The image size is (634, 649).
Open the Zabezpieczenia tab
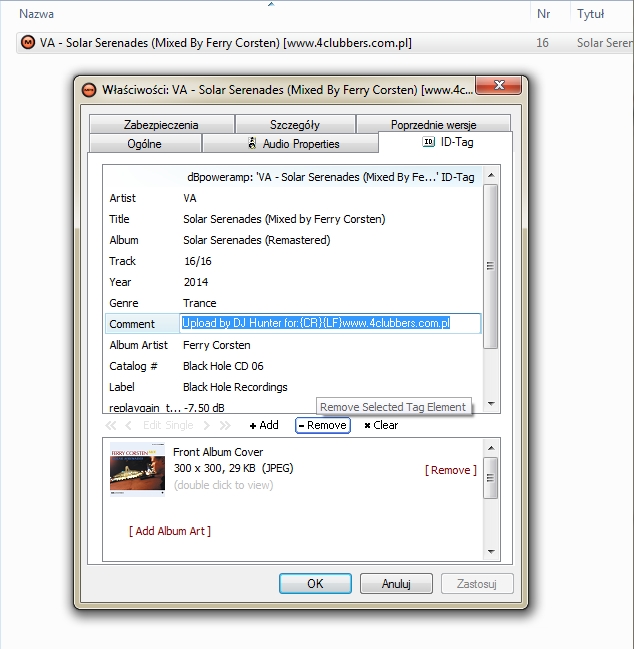coord(161,125)
